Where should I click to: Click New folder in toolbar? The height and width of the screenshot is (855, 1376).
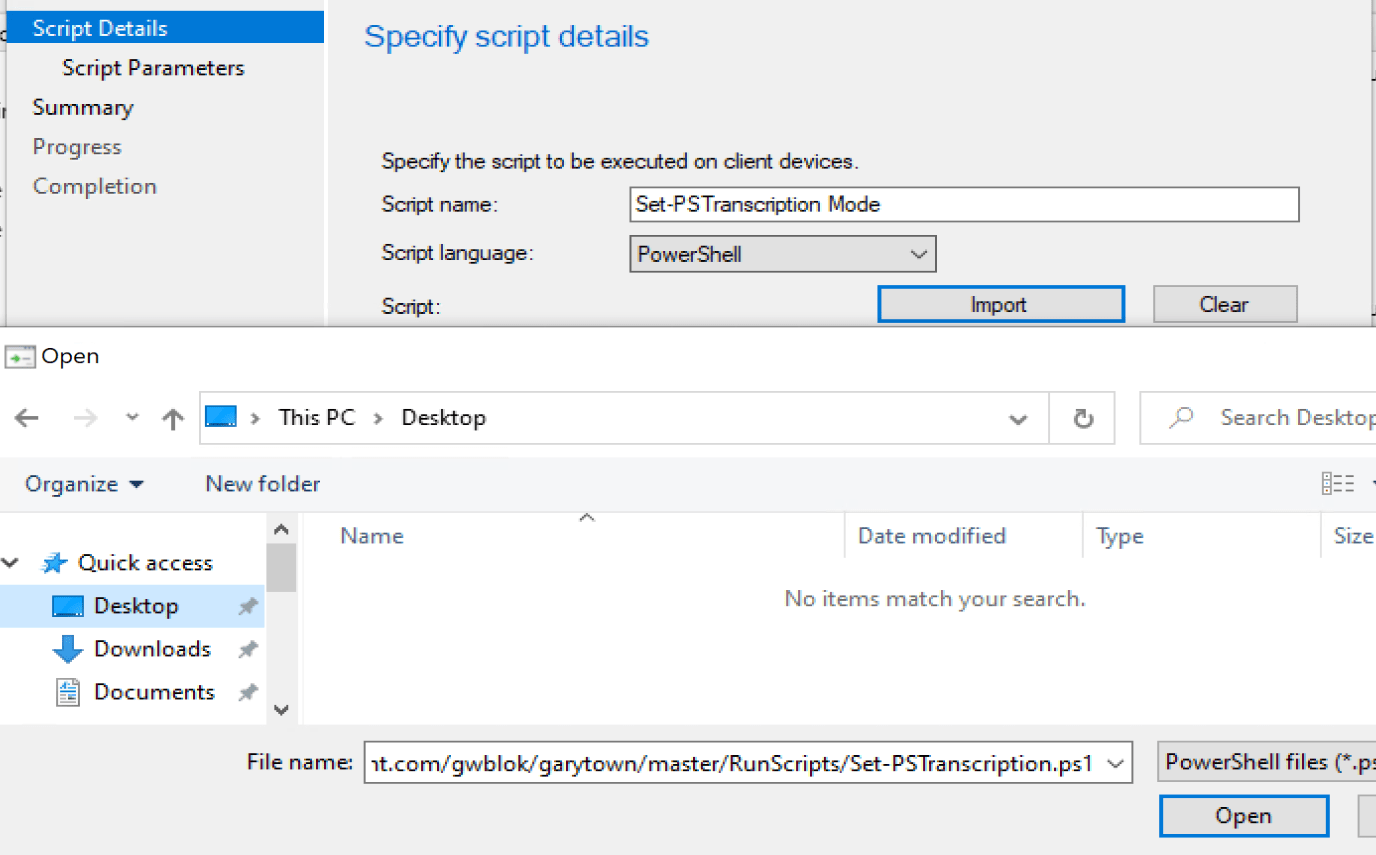(x=262, y=484)
